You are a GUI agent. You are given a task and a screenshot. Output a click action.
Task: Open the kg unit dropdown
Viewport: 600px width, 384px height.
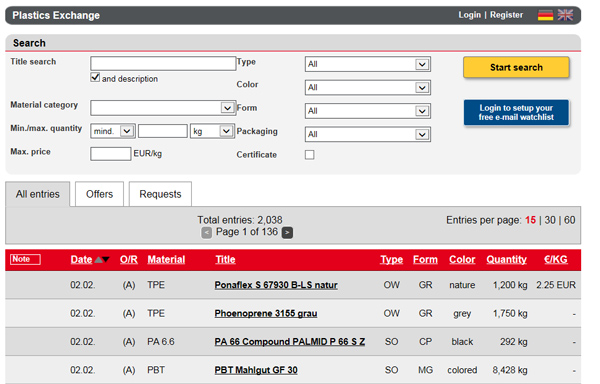(212, 131)
